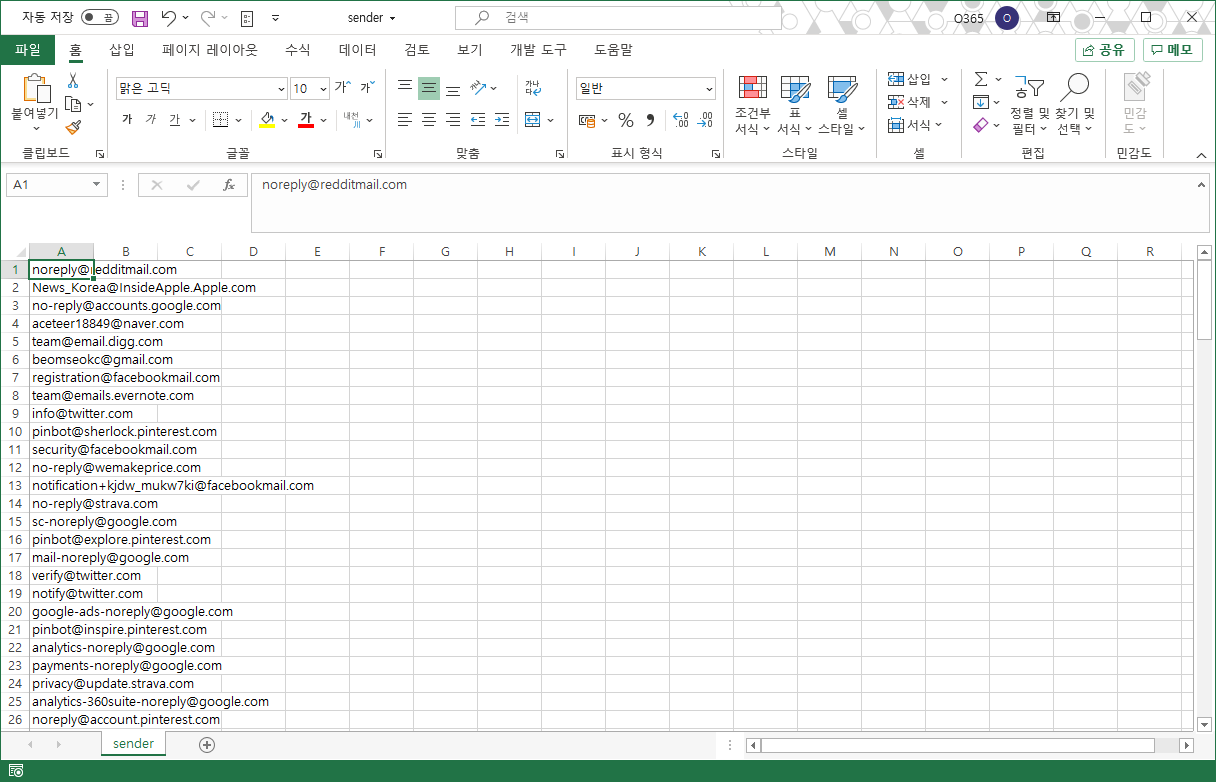Screen dimensions: 1216x782
Task: Toggle bold formatting 가
Action: pyautogui.click(x=127, y=120)
